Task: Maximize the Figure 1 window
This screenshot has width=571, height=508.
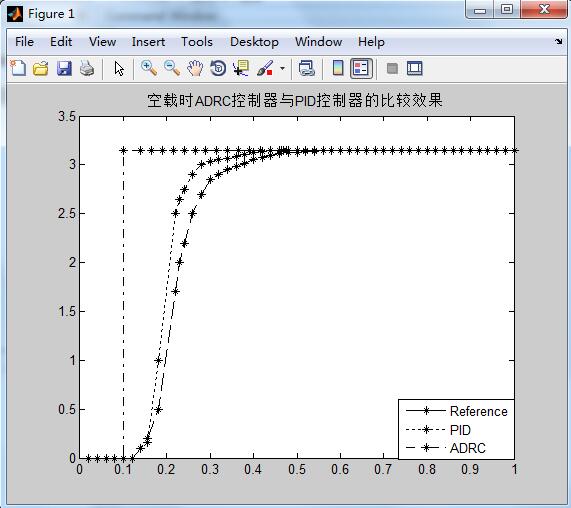Action: (507, 9)
